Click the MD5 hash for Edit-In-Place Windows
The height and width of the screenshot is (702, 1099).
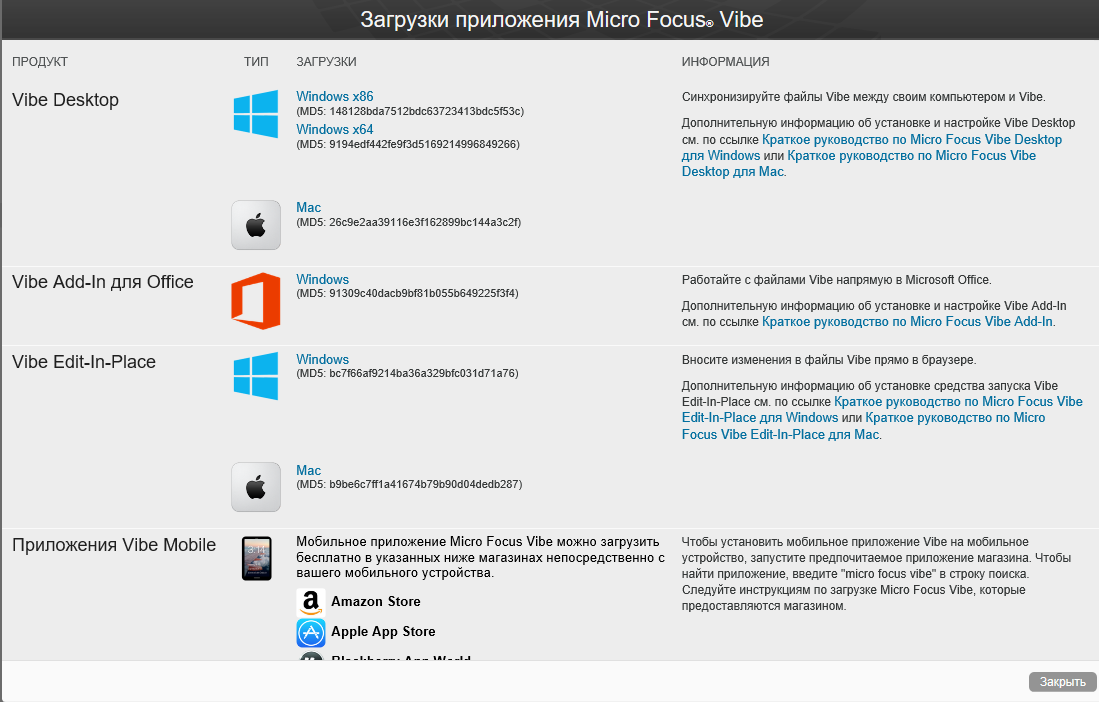coord(407,373)
